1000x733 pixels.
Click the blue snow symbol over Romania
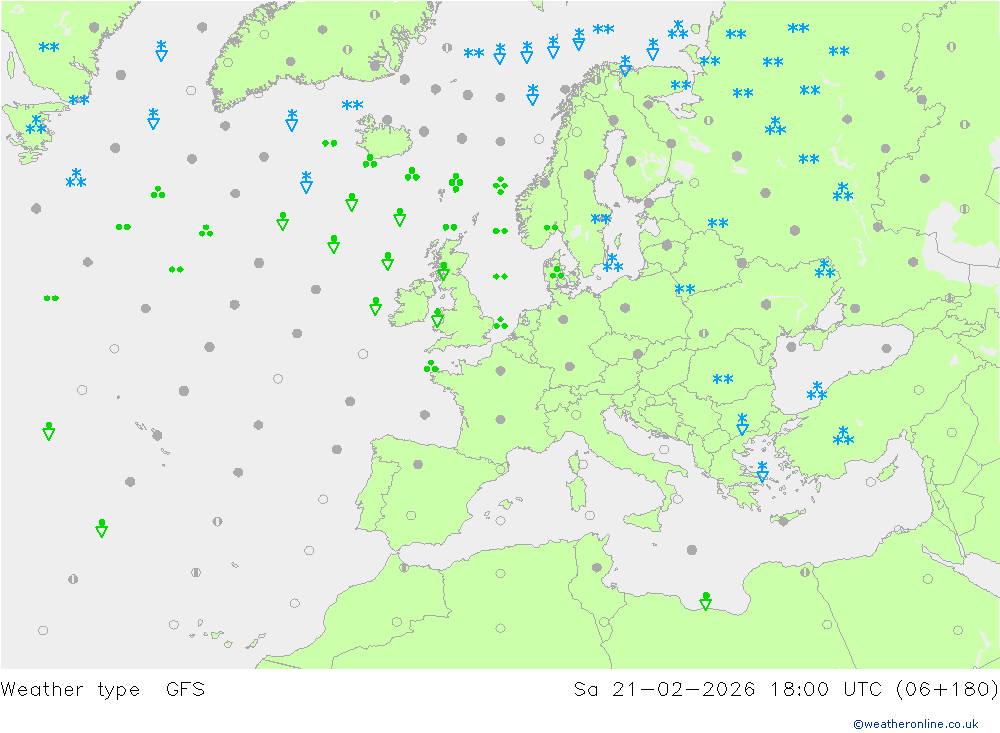pos(723,380)
